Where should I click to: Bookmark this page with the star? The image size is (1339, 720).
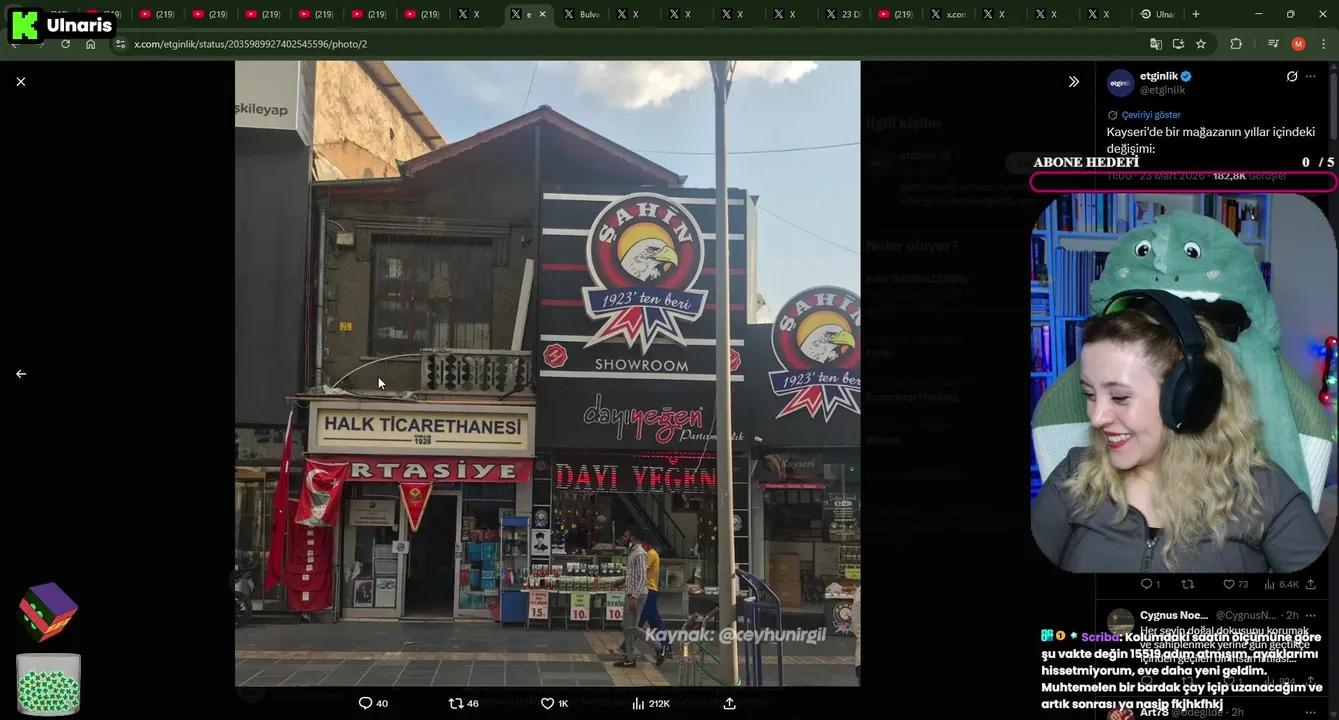click(1201, 44)
